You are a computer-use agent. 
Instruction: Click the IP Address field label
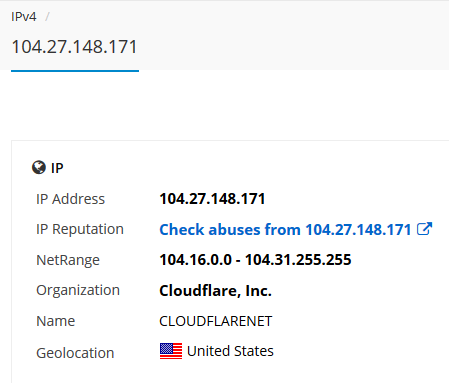pos(70,199)
